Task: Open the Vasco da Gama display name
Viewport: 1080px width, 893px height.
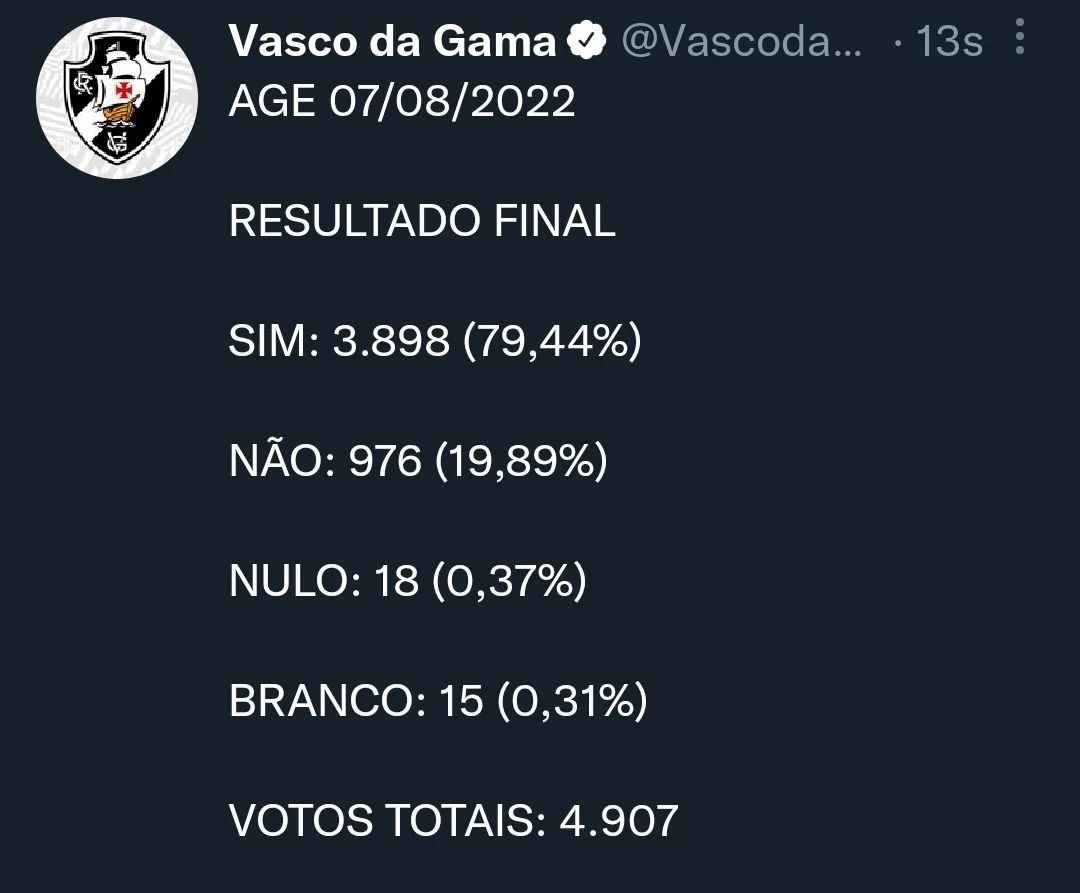Action: 392,42
